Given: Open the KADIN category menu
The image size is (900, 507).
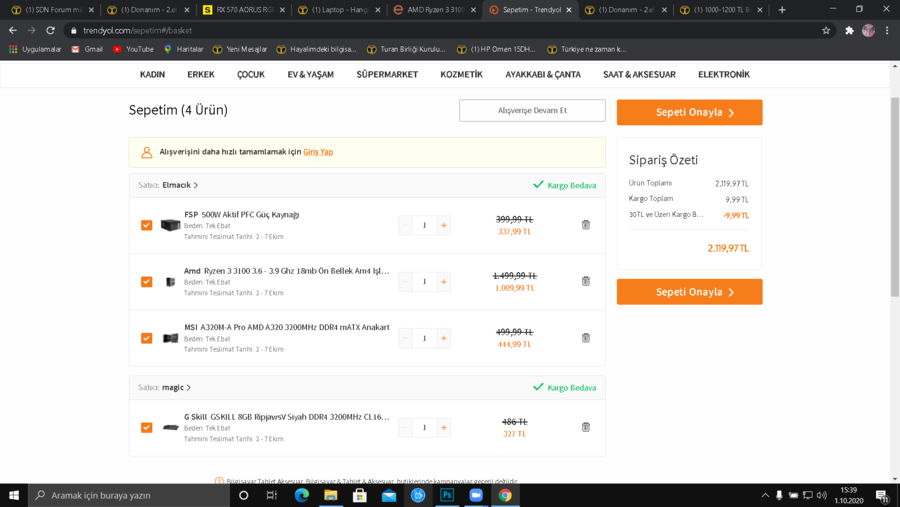Looking at the screenshot, I should 152,74.
